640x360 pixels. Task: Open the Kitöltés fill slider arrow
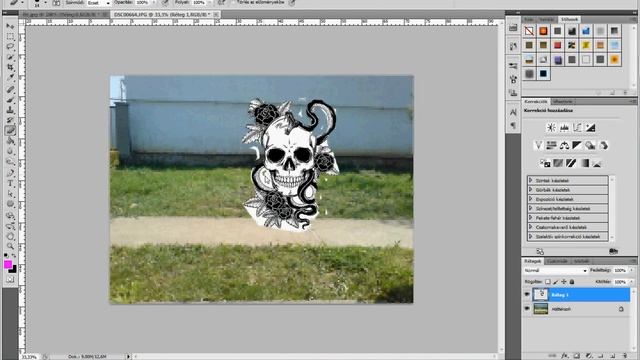631,282
